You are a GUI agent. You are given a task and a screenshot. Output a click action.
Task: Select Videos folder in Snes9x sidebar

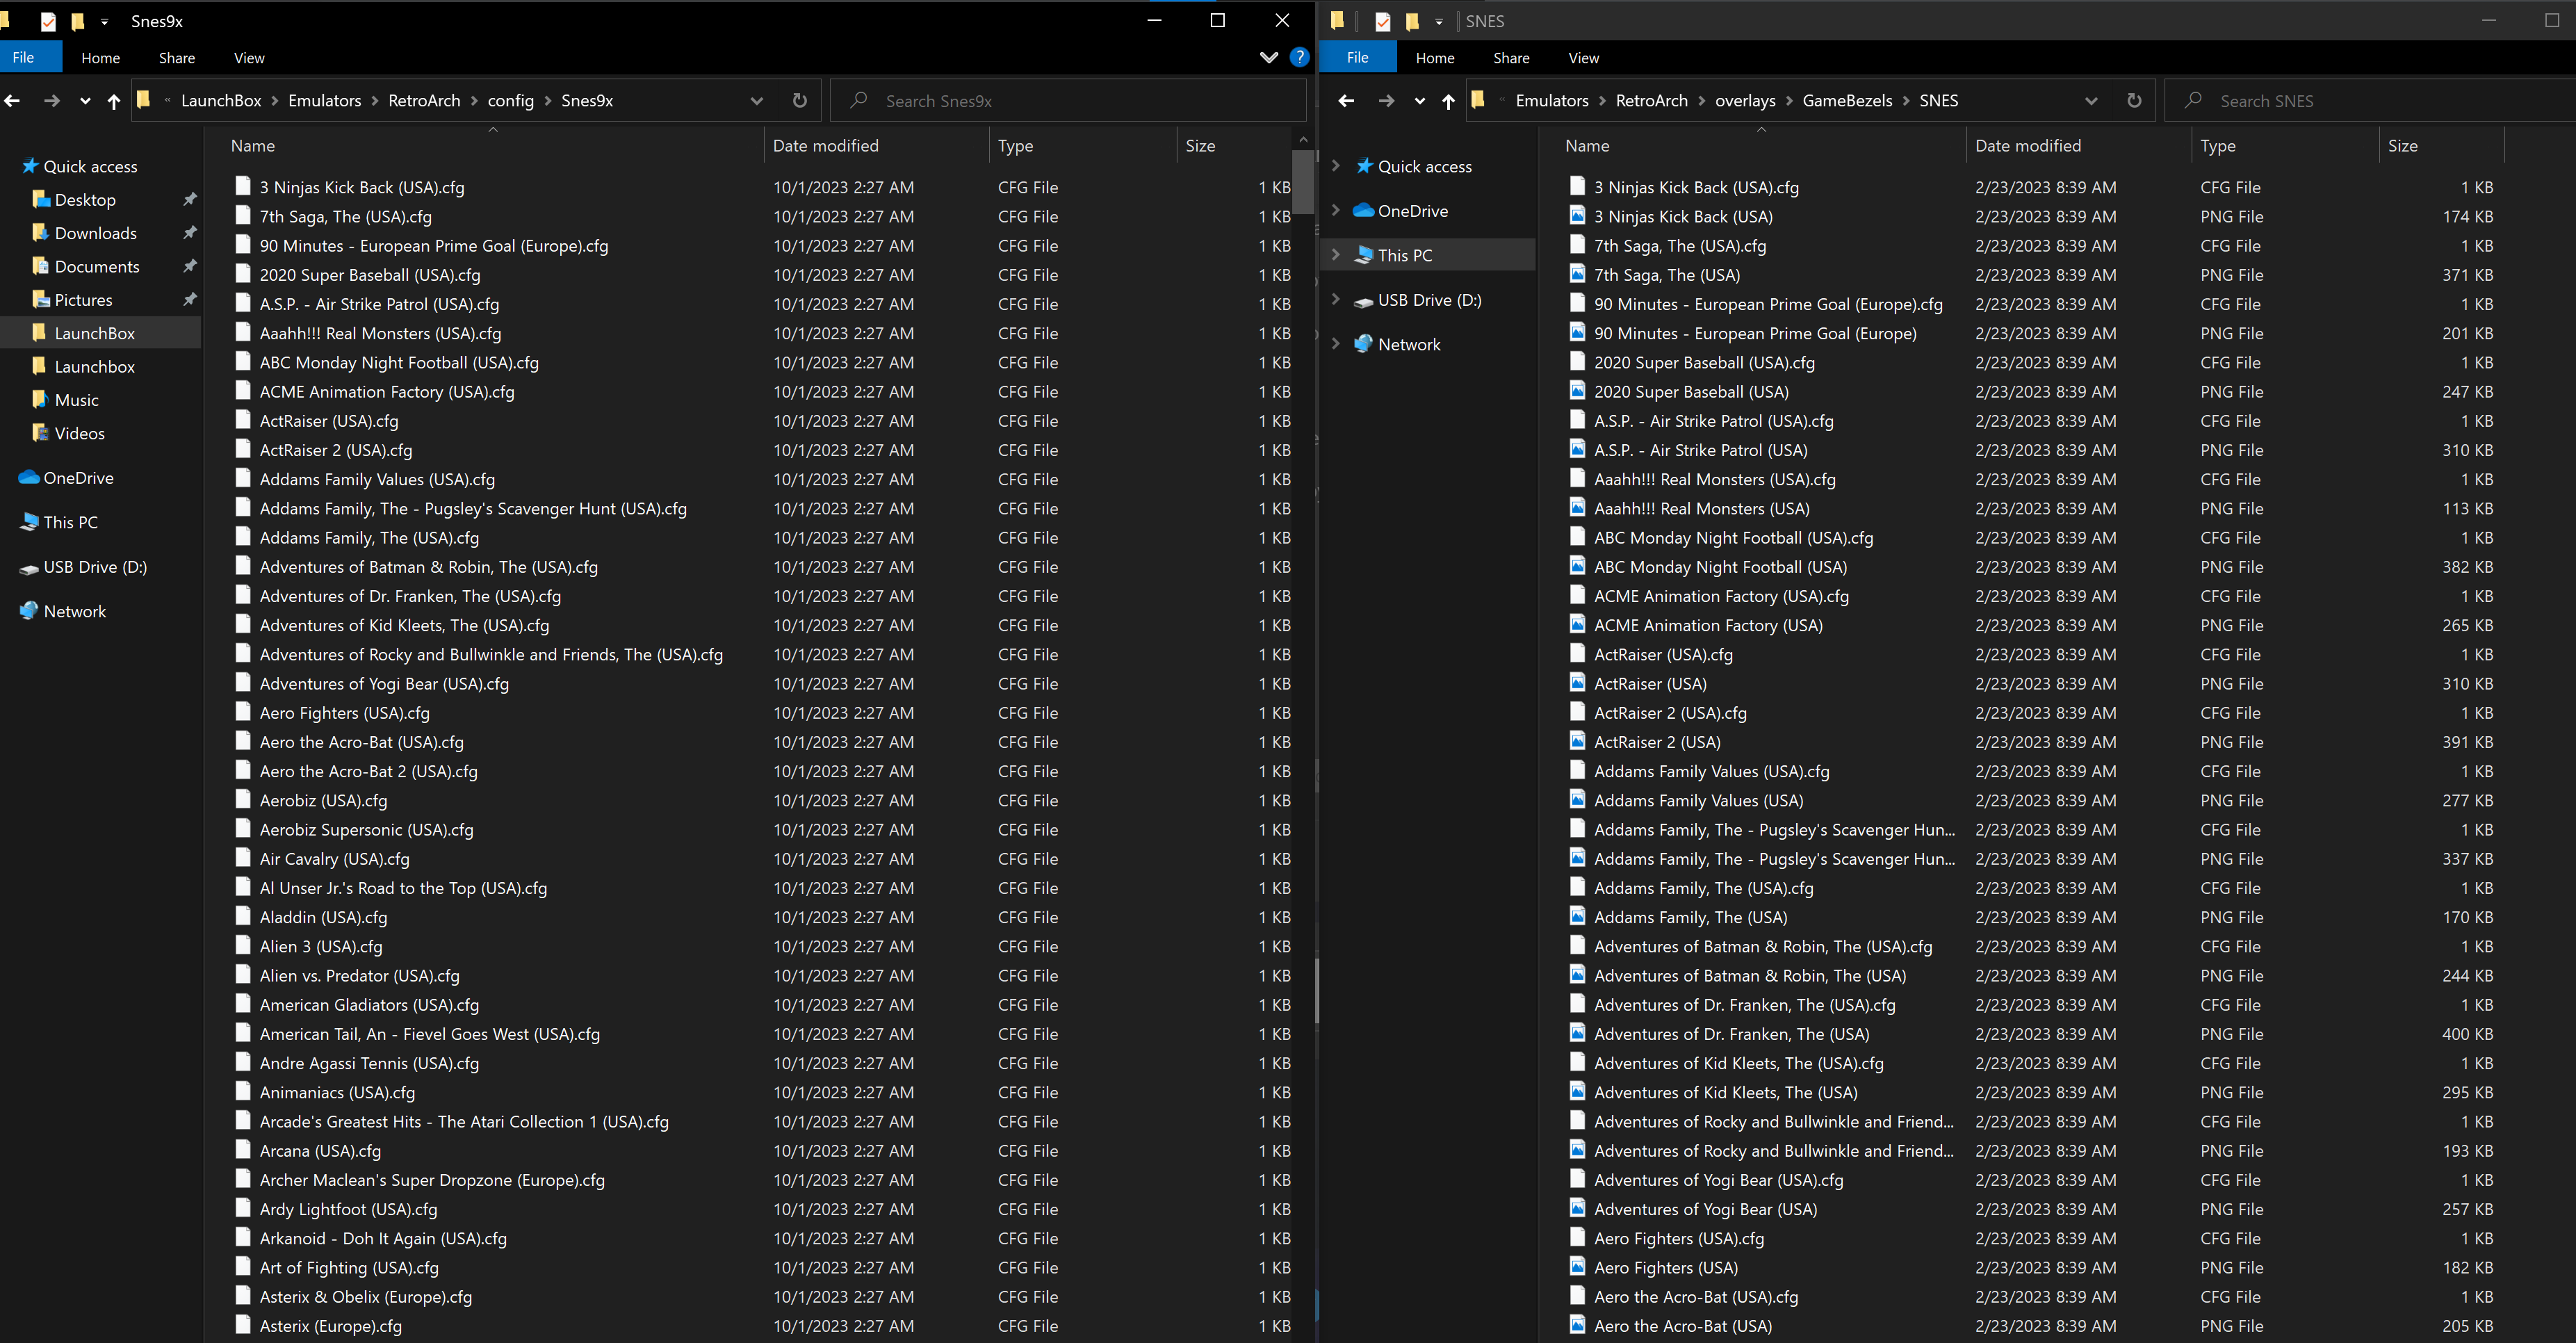pyautogui.click(x=79, y=433)
